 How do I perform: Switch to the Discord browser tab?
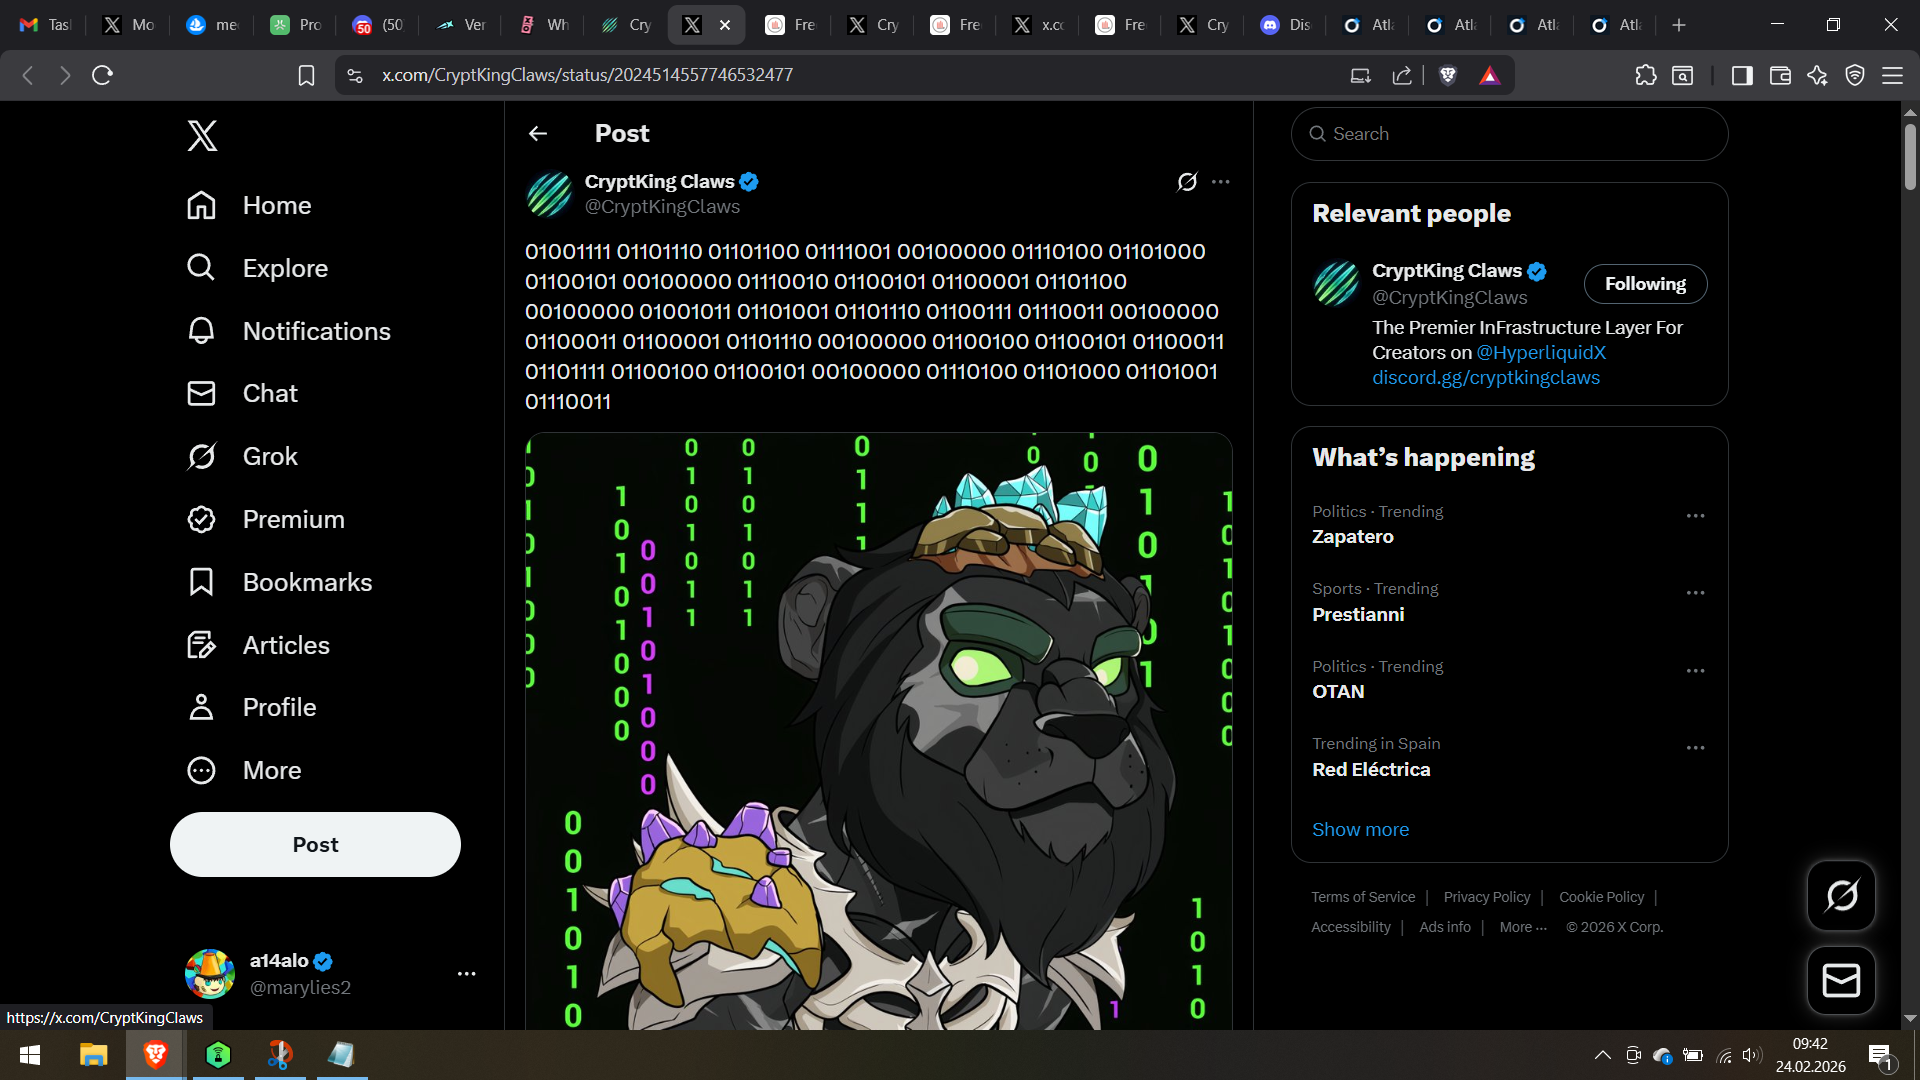point(1285,25)
